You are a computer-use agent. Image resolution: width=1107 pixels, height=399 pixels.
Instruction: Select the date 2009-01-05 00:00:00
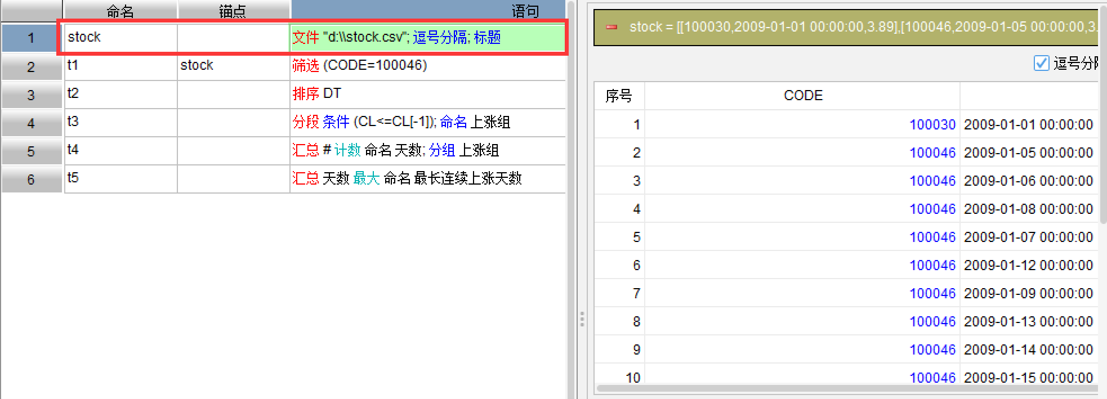tap(1028, 153)
